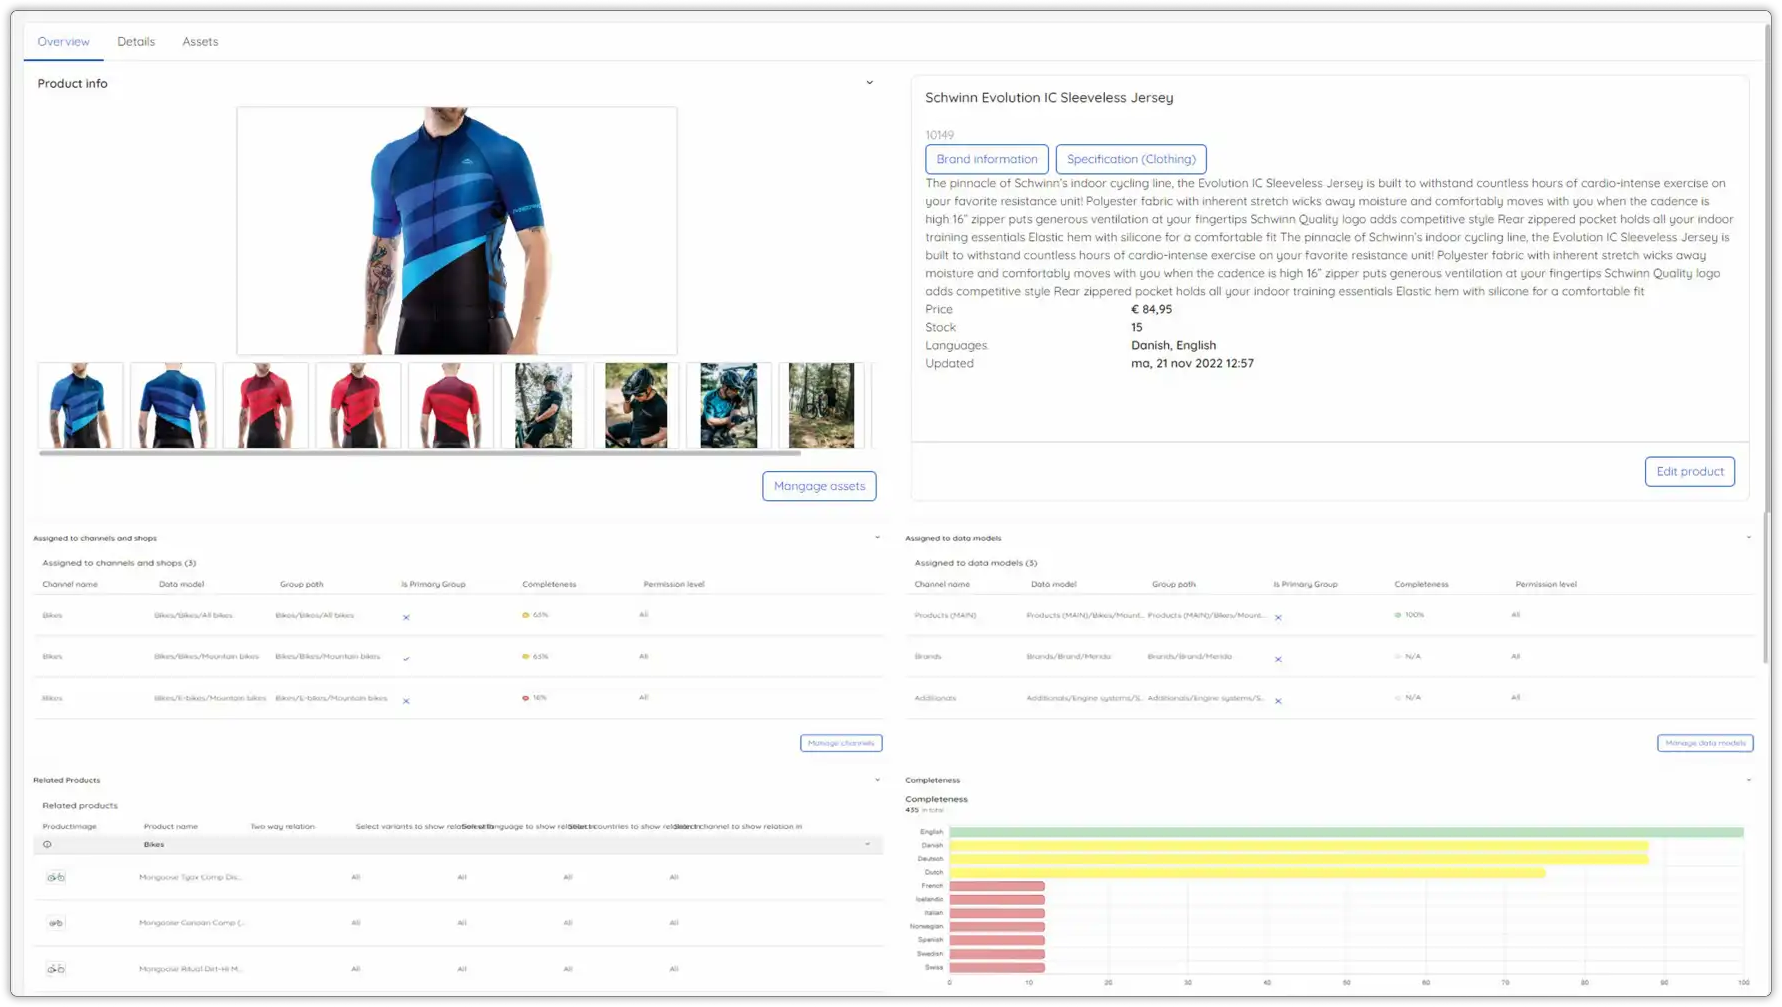Click the 100% green completeness indicator

click(x=1409, y=615)
